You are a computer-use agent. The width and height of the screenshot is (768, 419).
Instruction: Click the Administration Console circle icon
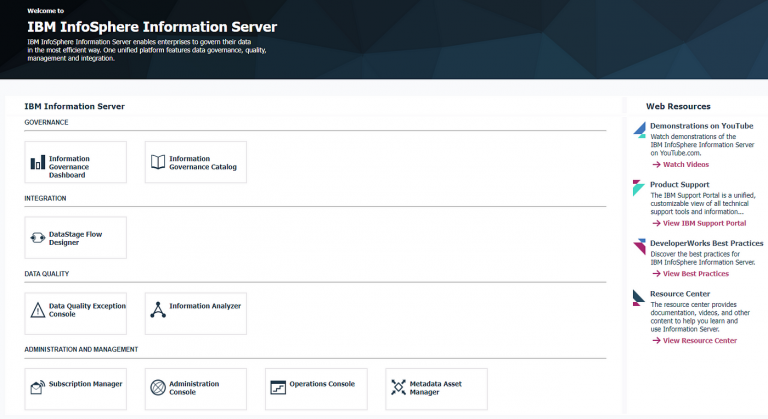tap(158, 387)
